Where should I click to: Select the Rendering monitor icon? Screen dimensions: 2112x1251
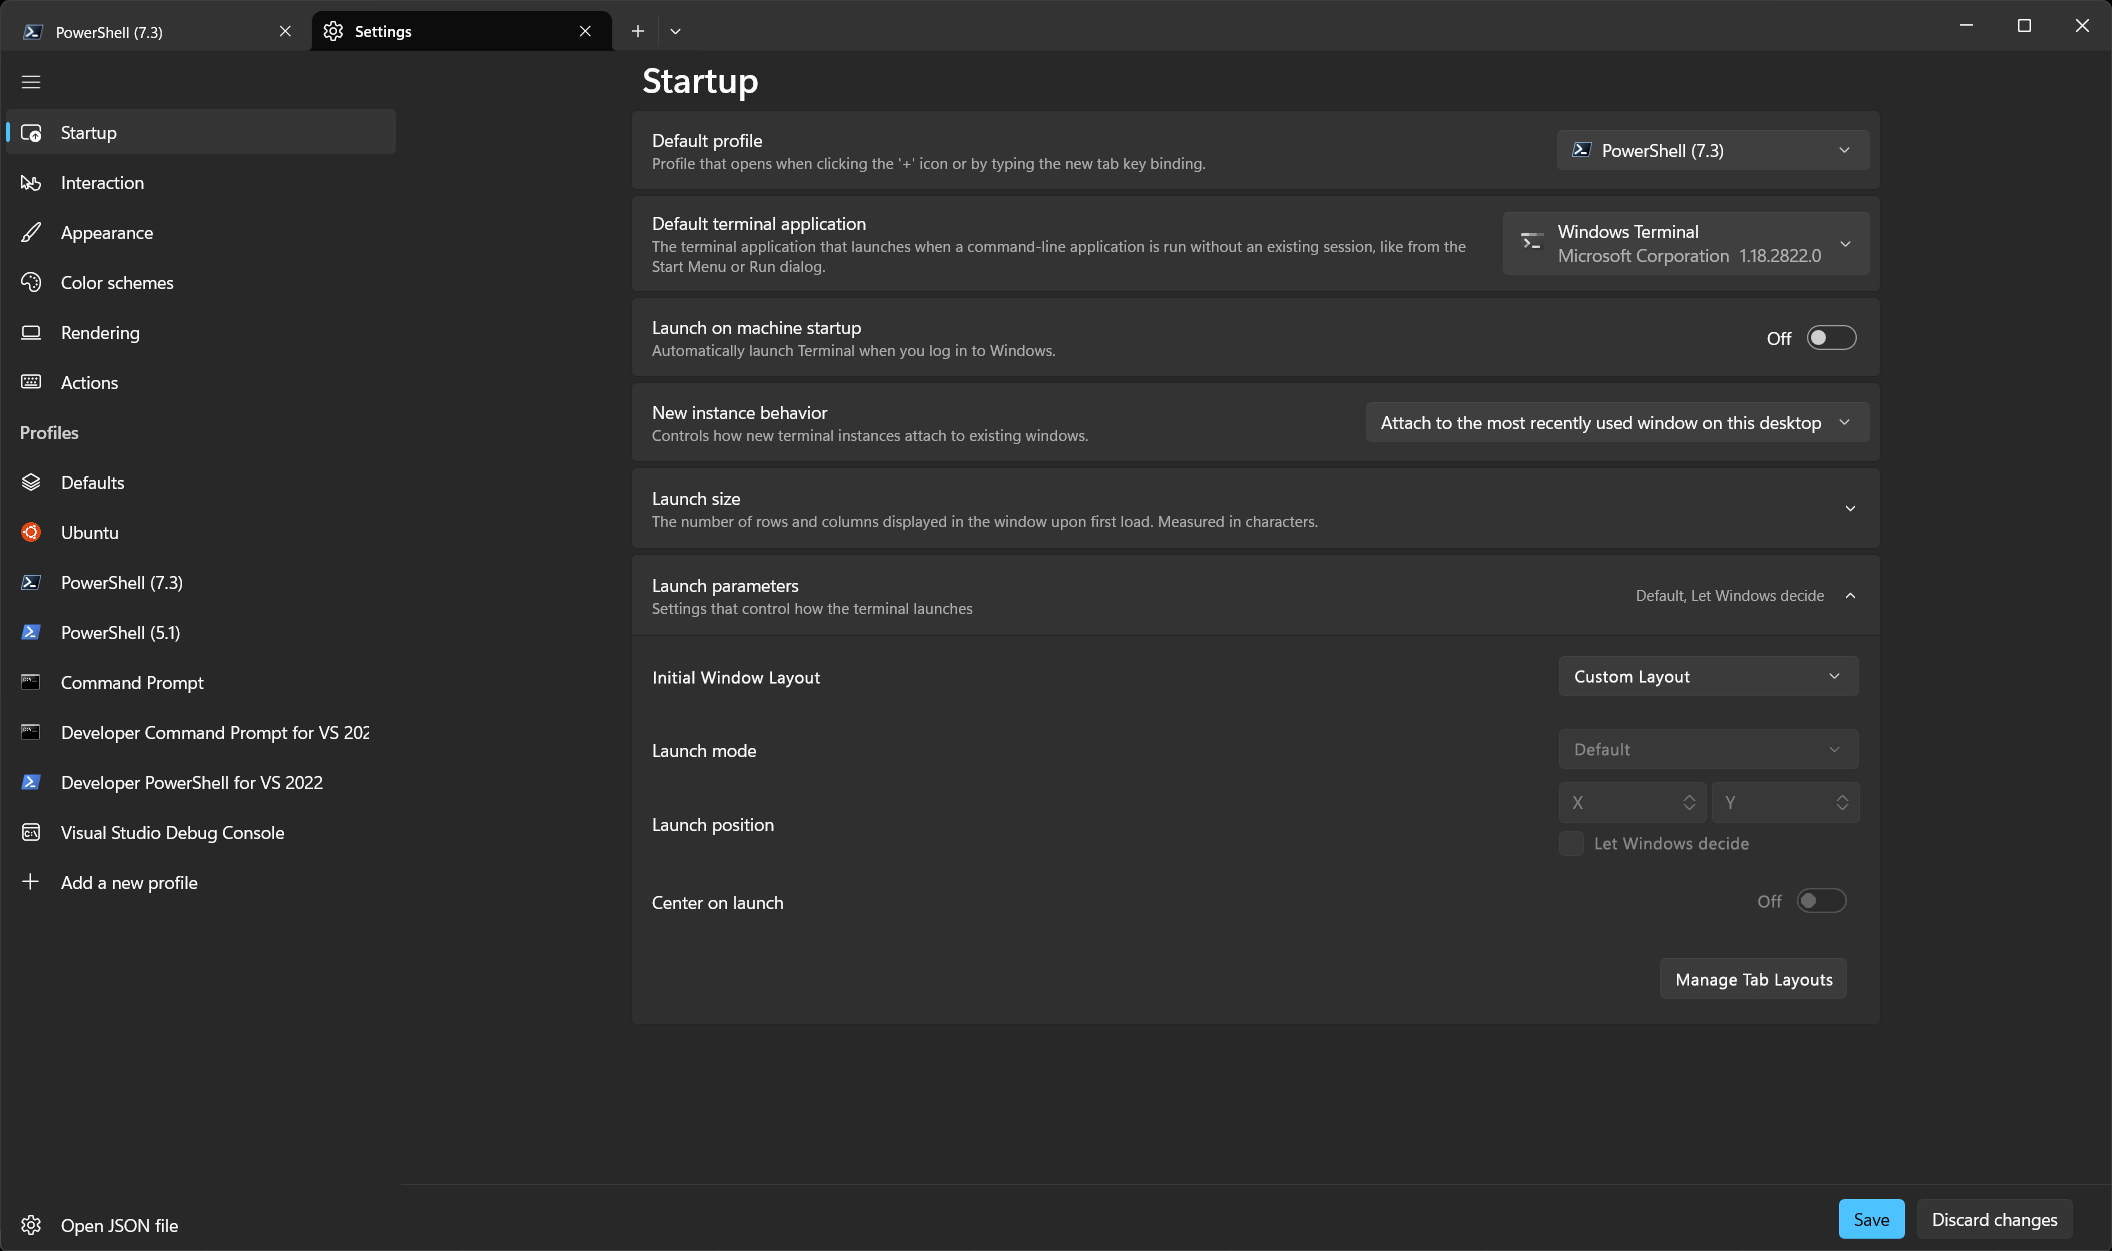(31, 332)
